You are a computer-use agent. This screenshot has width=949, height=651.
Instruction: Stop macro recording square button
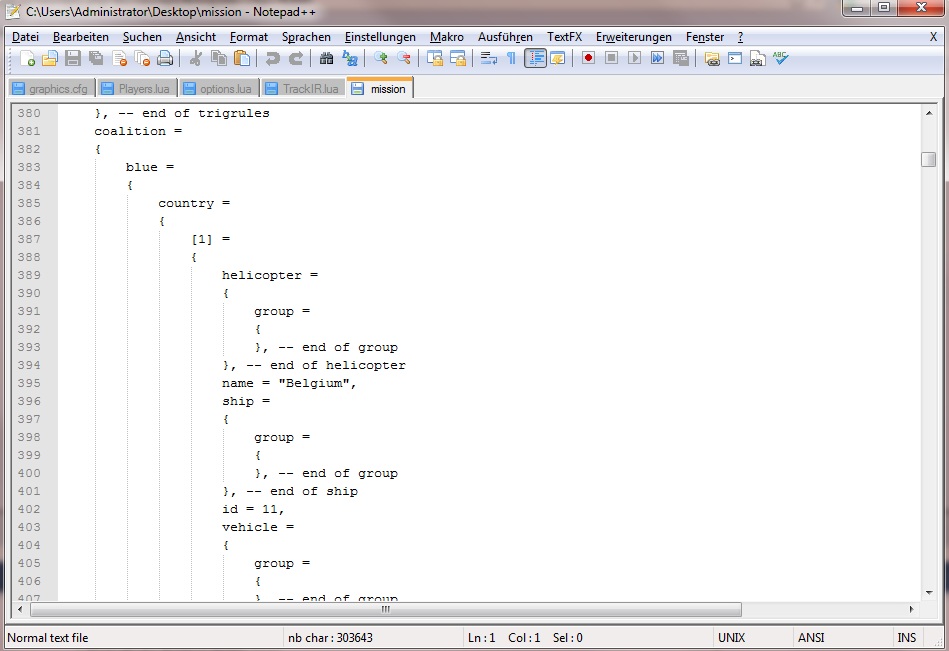point(611,58)
